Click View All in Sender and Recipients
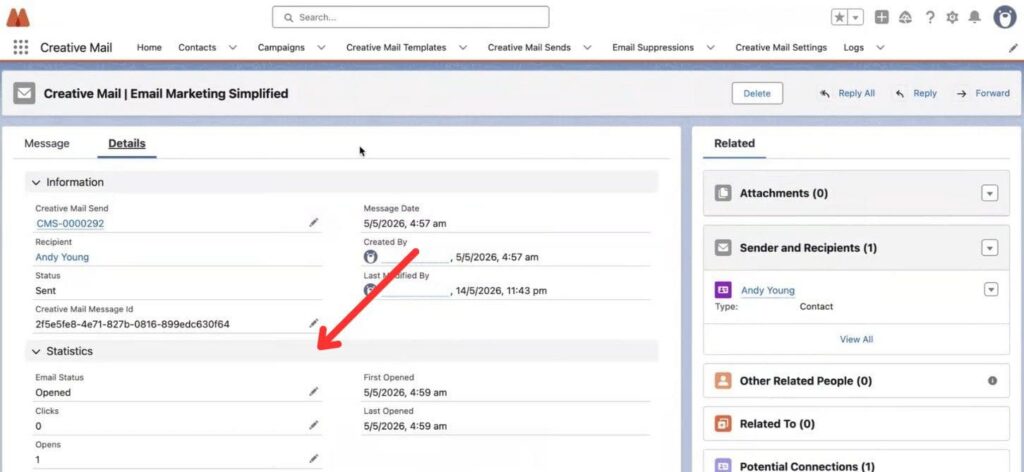The height and width of the screenshot is (472, 1024). [856, 339]
